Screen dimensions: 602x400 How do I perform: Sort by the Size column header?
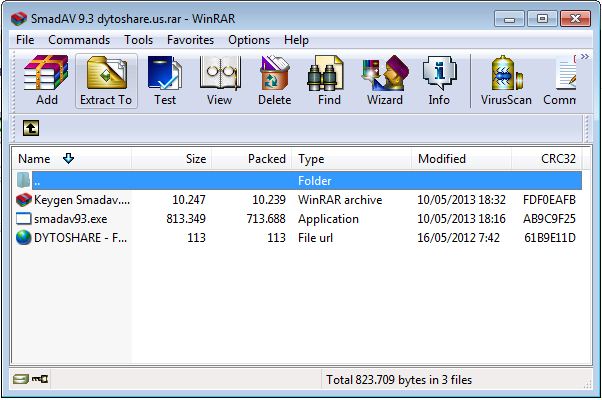pos(172,159)
